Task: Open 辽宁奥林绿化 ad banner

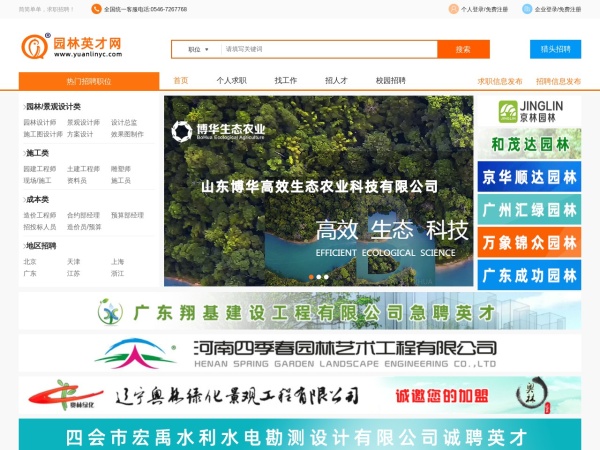Action: point(300,395)
